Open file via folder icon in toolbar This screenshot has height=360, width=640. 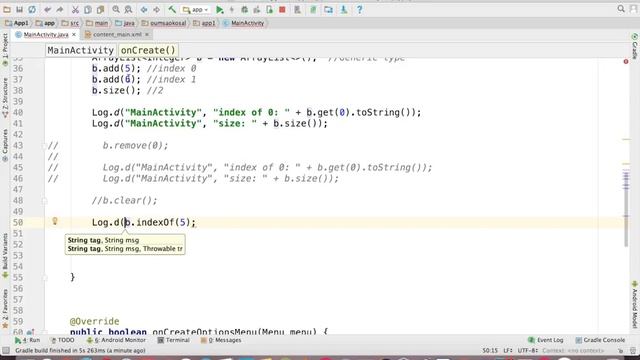(7, 9)
